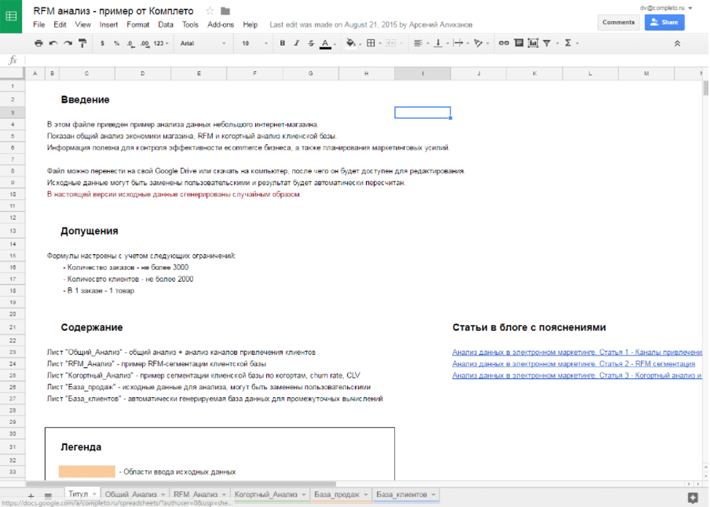
Task: Open the text color picker
Action: pyautogui.click(x=326, y=43)
